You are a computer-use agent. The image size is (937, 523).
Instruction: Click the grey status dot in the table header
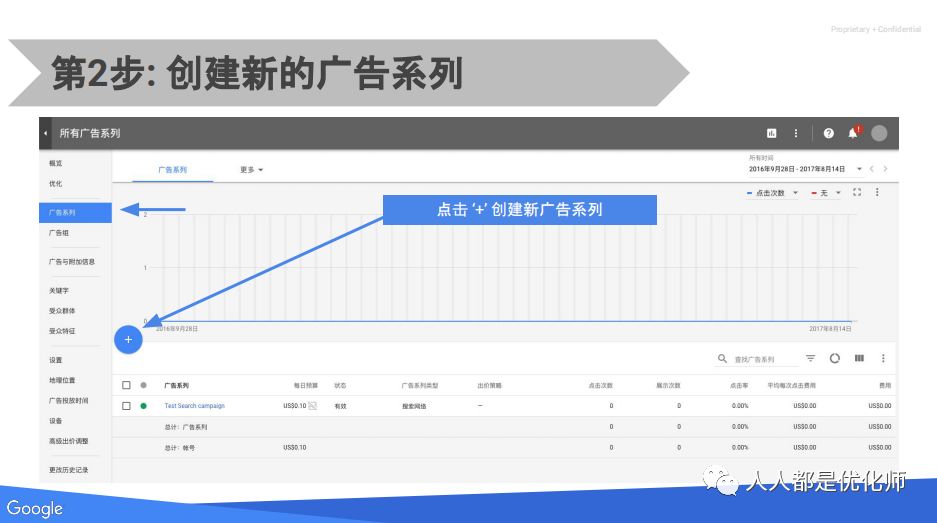click(143, 385)
